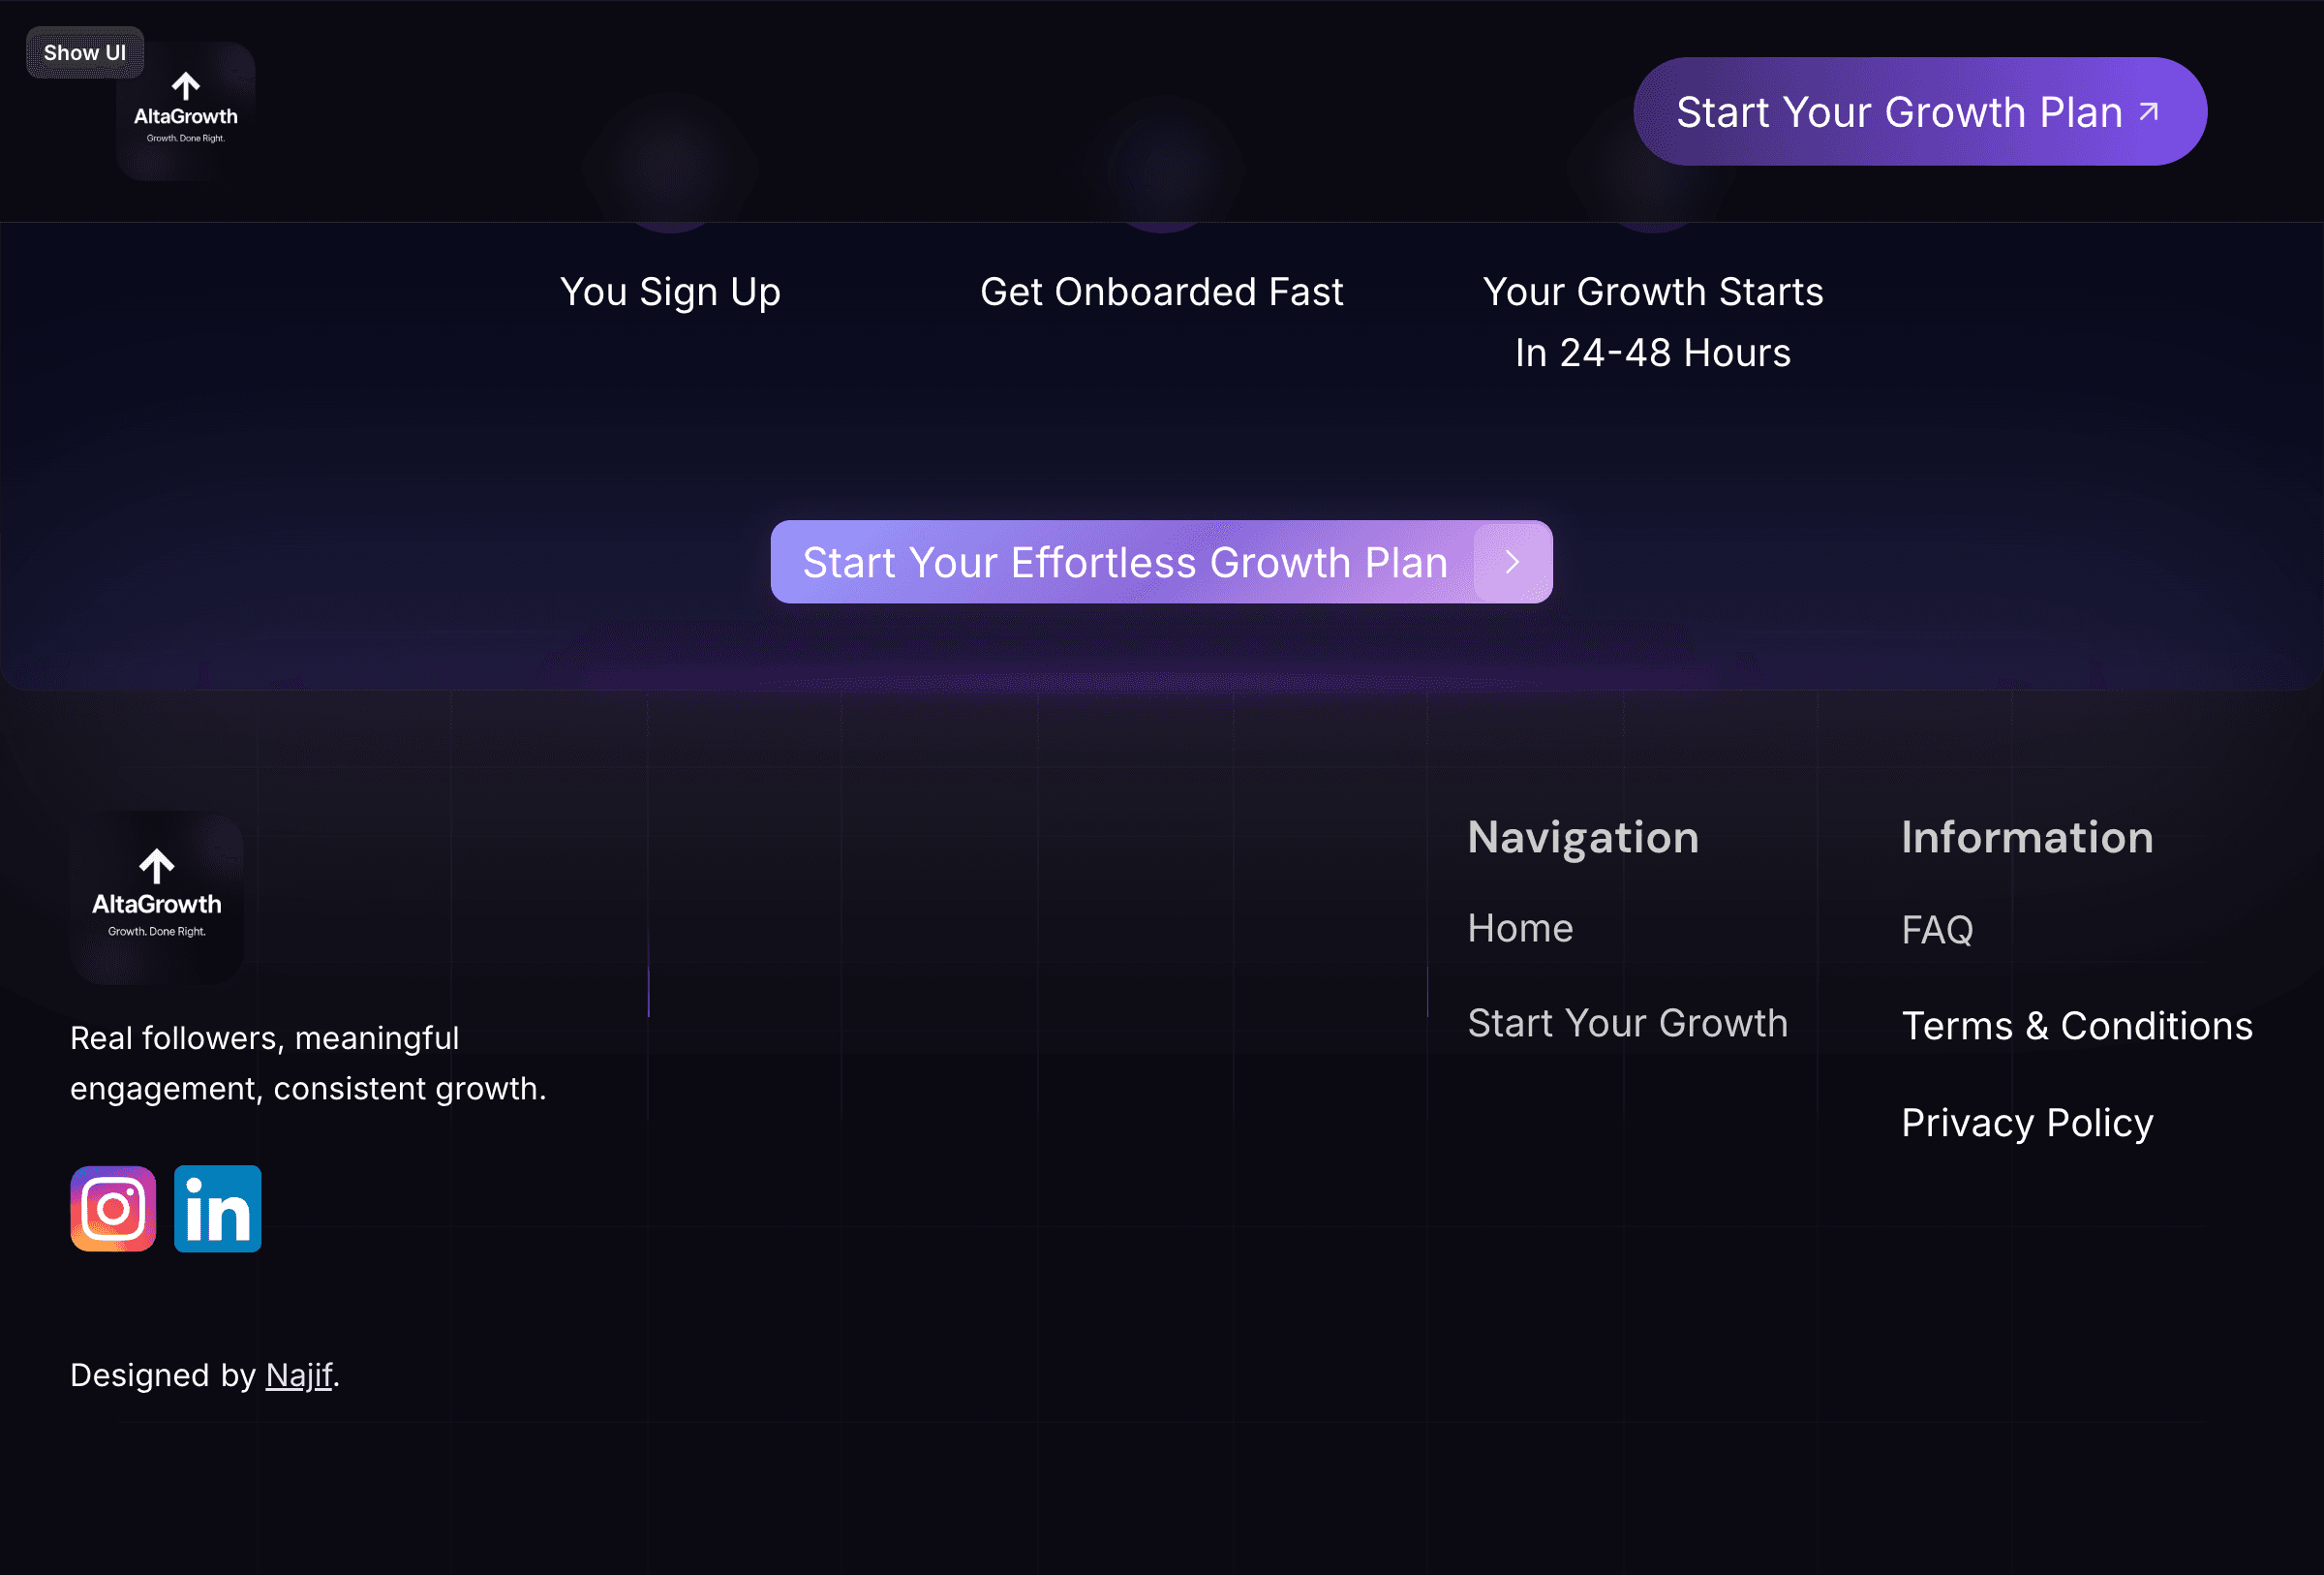This screenshot has height=1575, width=2324.
Task: Click the AltaGrowth footer logo
Action: [157, 897]
